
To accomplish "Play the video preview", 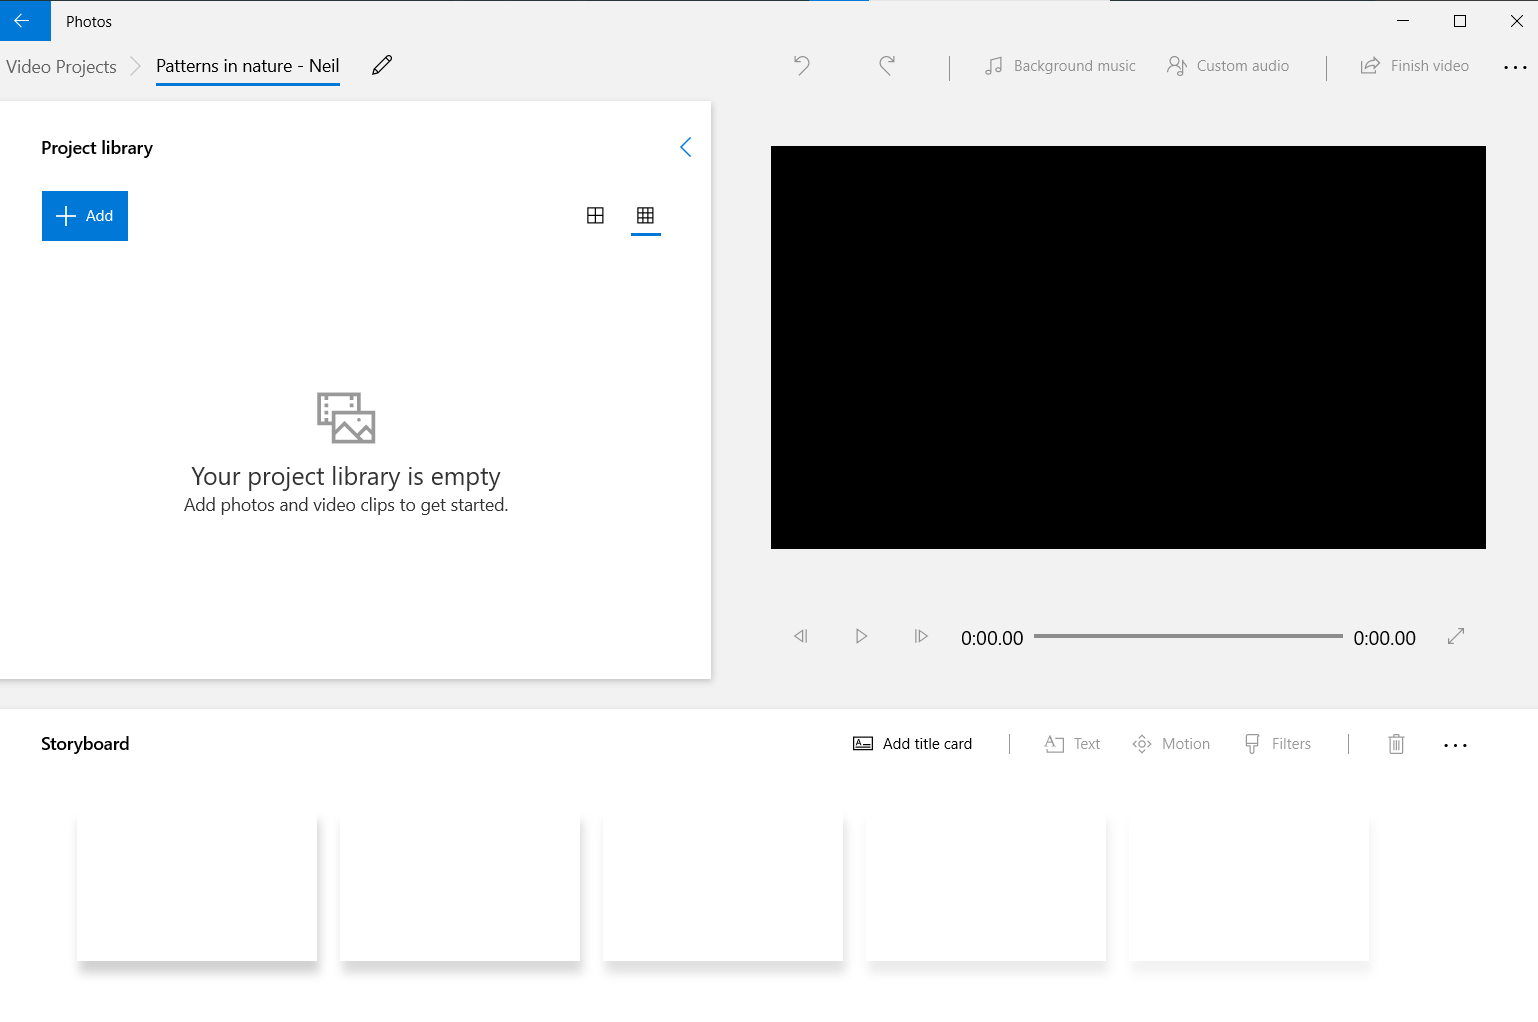I will [861, 636].
